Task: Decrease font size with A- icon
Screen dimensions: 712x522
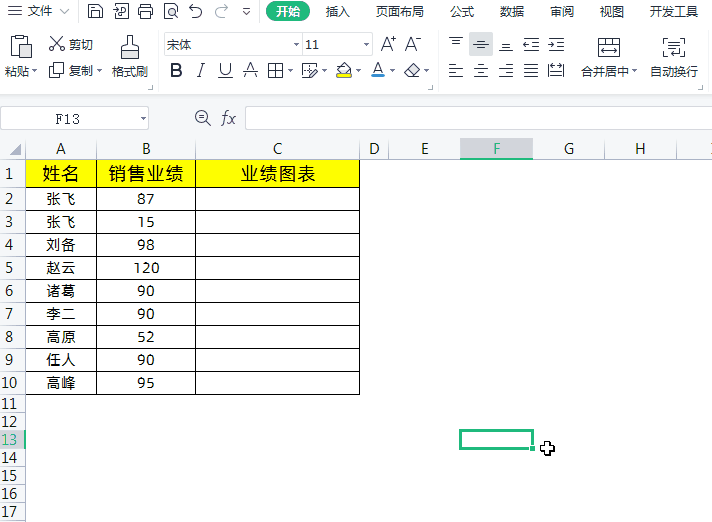Action: coord(413,44)
